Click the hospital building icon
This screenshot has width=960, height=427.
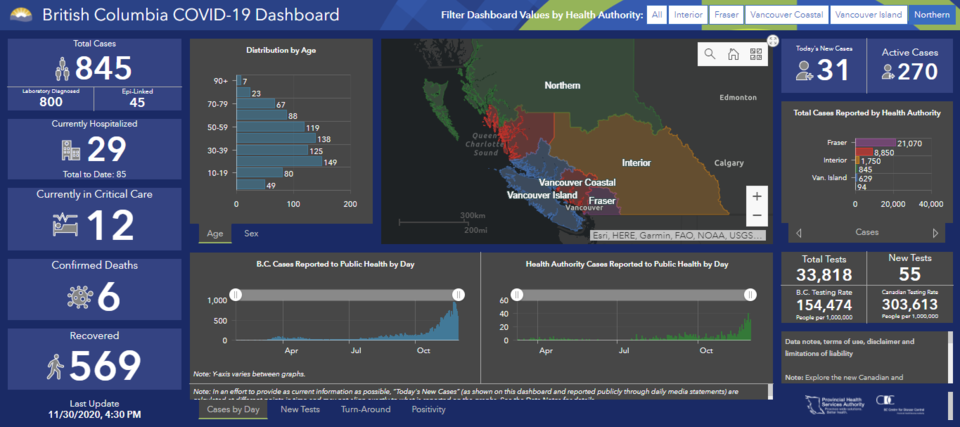[70, 149]
